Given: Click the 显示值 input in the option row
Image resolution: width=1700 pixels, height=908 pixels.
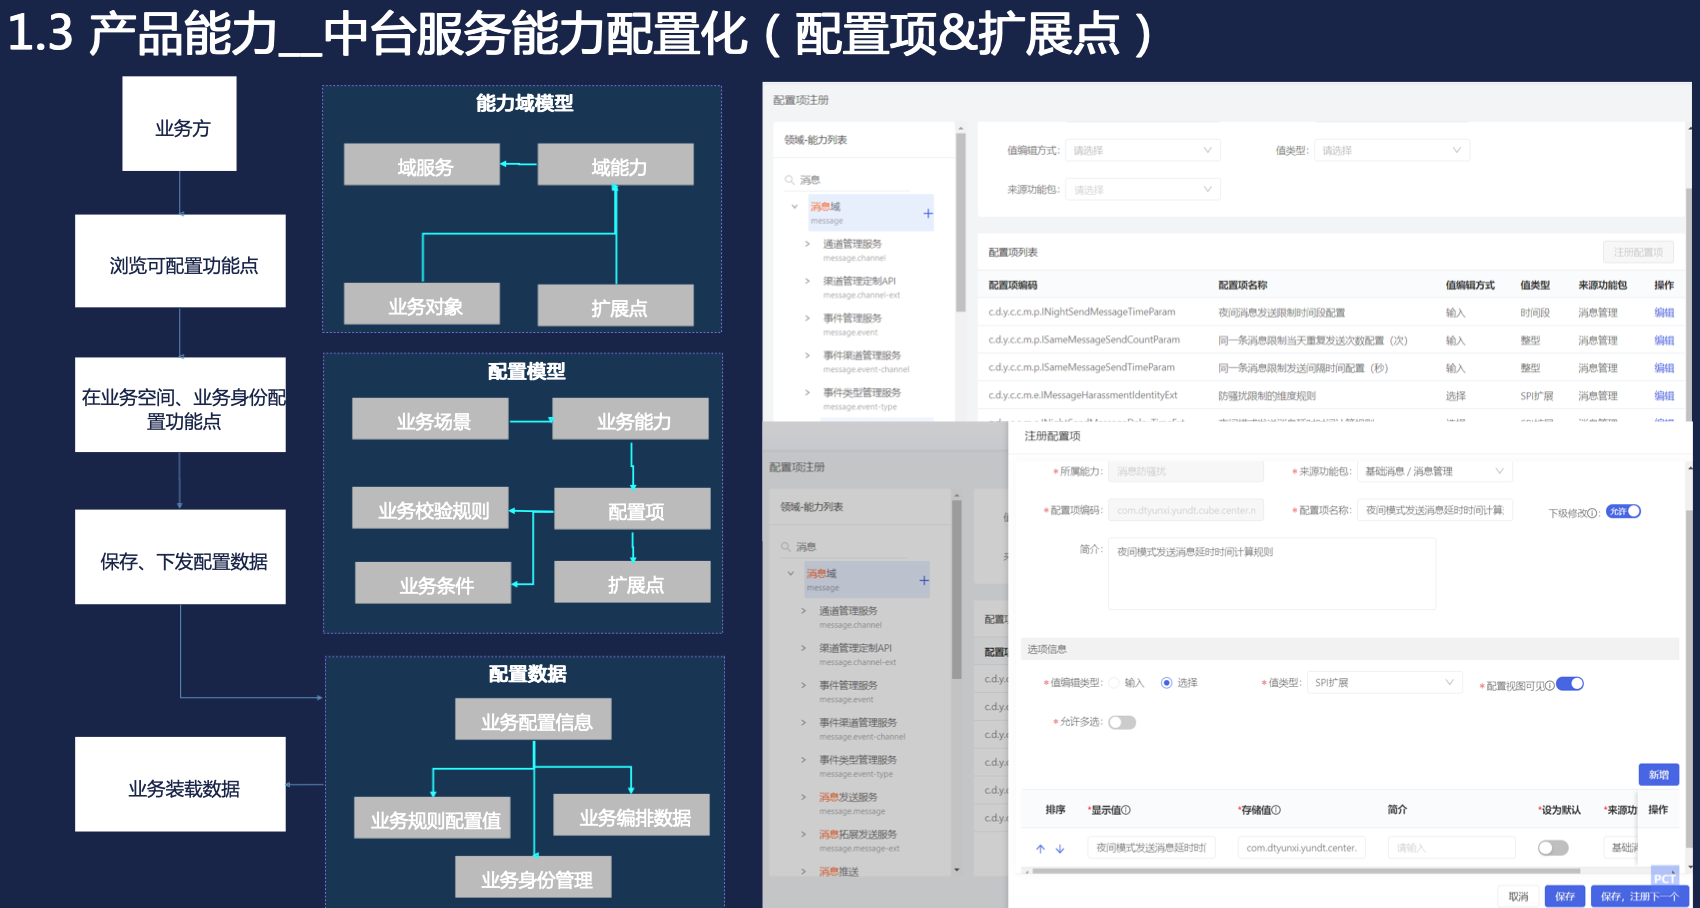Looking at the screenshot, I should [x=1151, y=848].
